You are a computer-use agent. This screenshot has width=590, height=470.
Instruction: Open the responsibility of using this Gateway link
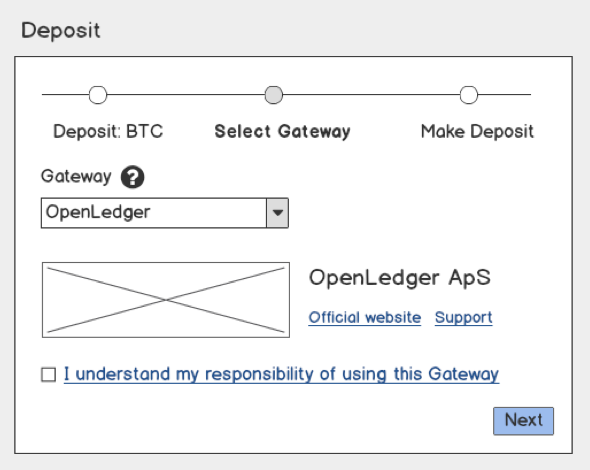point(281,374)
